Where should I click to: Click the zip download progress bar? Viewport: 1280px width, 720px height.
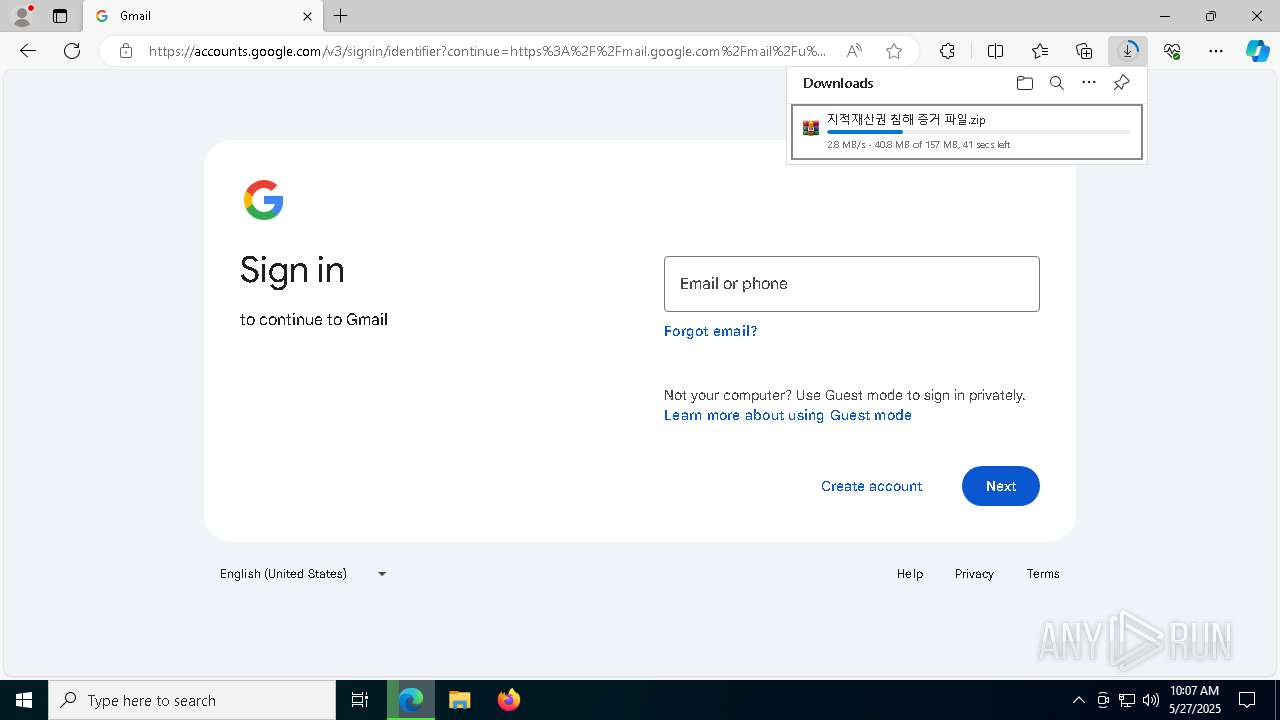979,132
